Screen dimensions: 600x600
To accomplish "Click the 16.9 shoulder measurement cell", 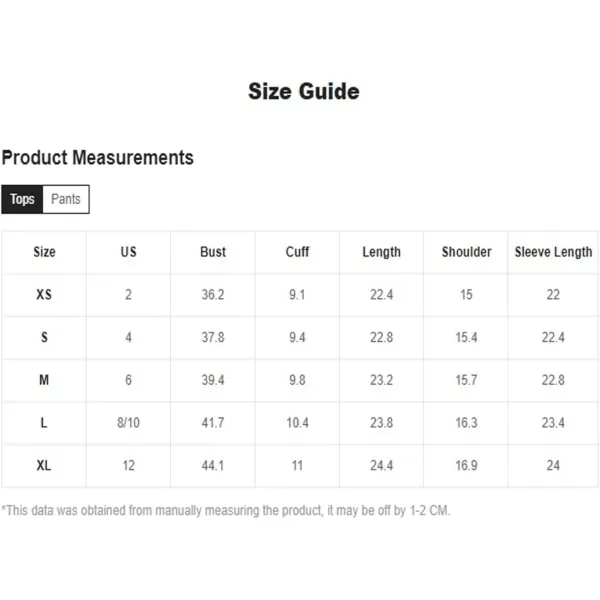I will 467,465.
